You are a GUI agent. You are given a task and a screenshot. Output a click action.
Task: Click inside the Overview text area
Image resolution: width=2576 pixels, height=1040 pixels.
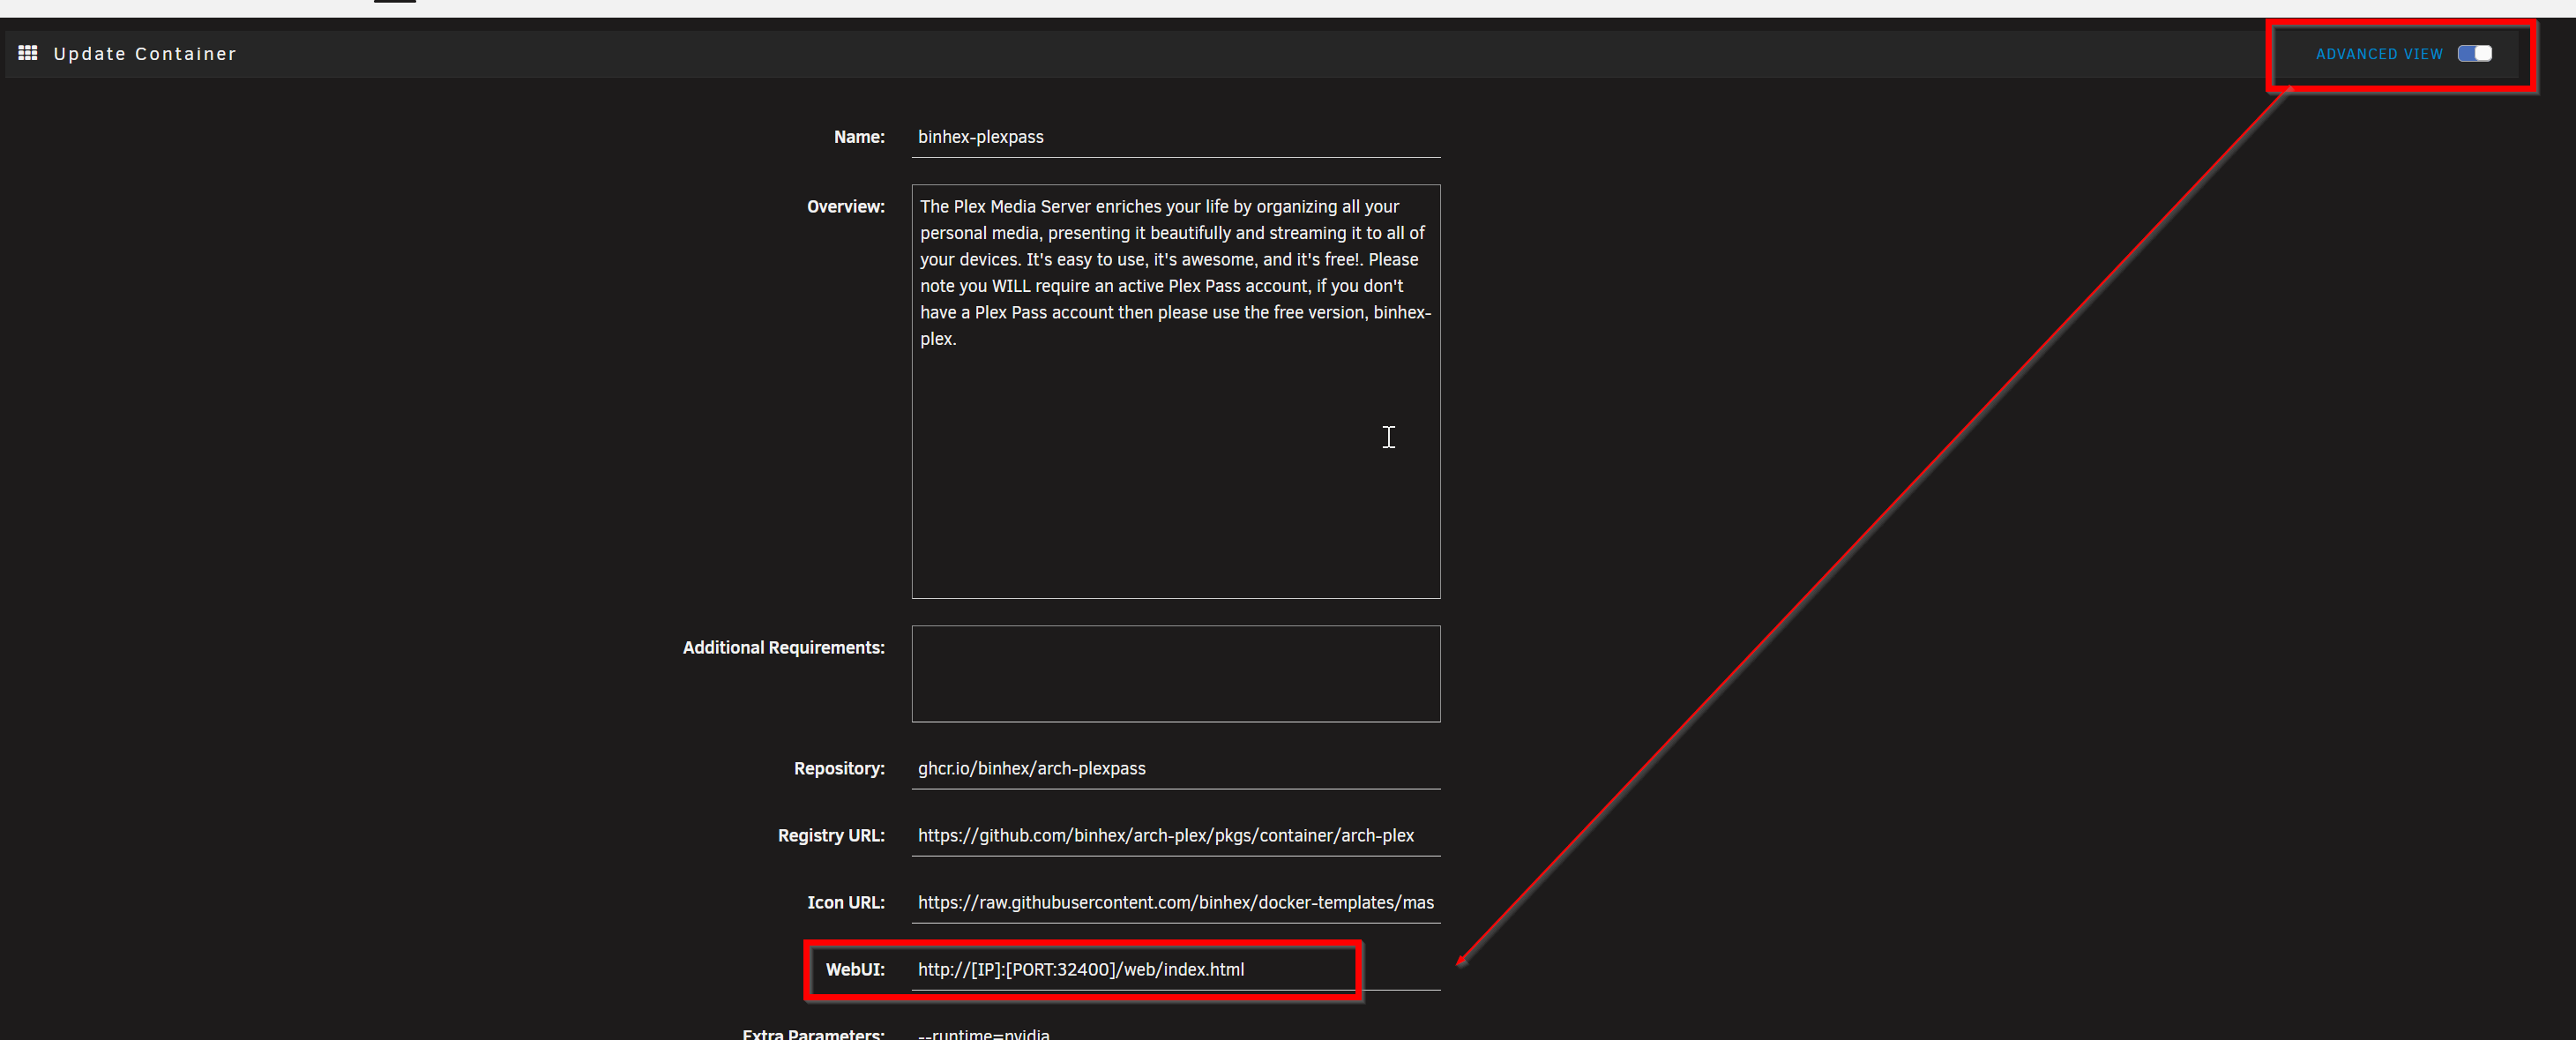tap(1175, 391)
